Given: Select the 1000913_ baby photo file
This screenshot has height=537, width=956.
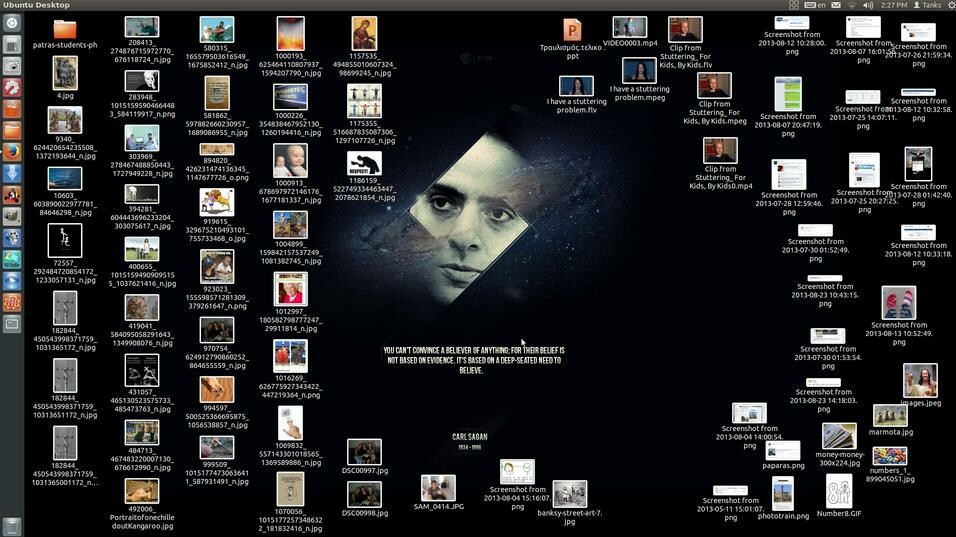Looking at the screenshot, I should point(290,174).
